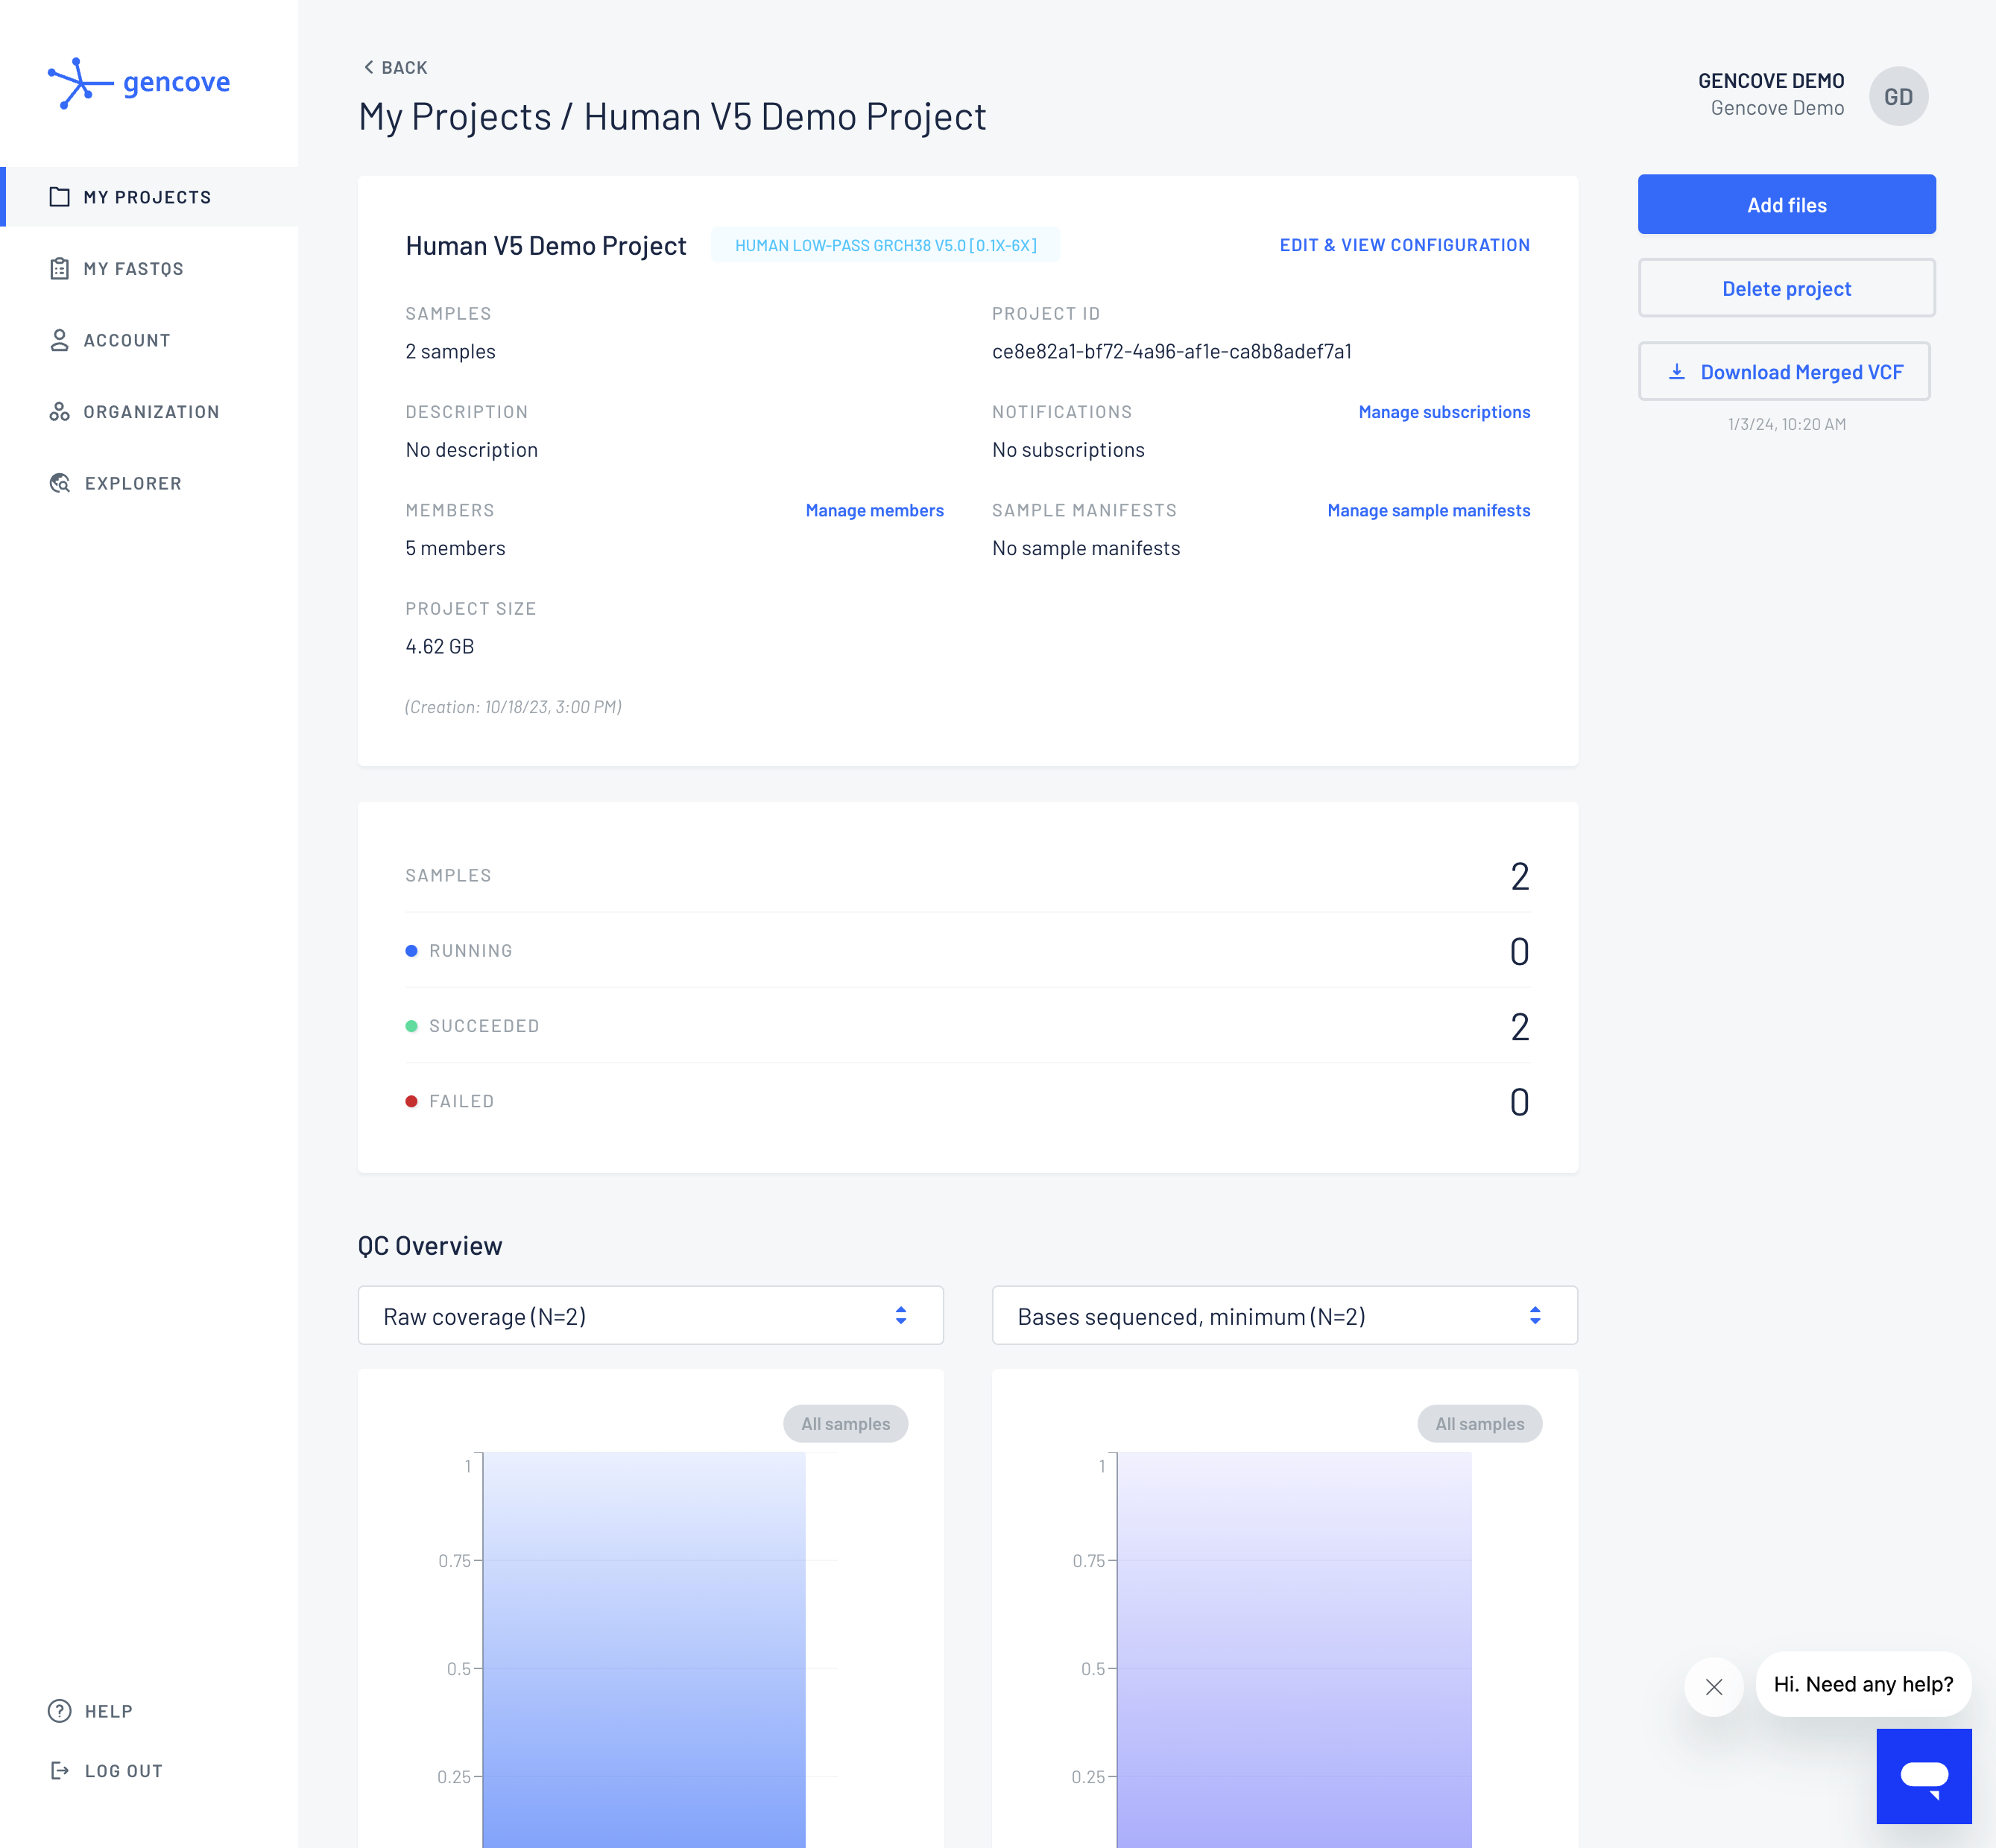Click the Explorer globe icon
Viewport: 1996px width, 1848px height.
tap(60, 483)
